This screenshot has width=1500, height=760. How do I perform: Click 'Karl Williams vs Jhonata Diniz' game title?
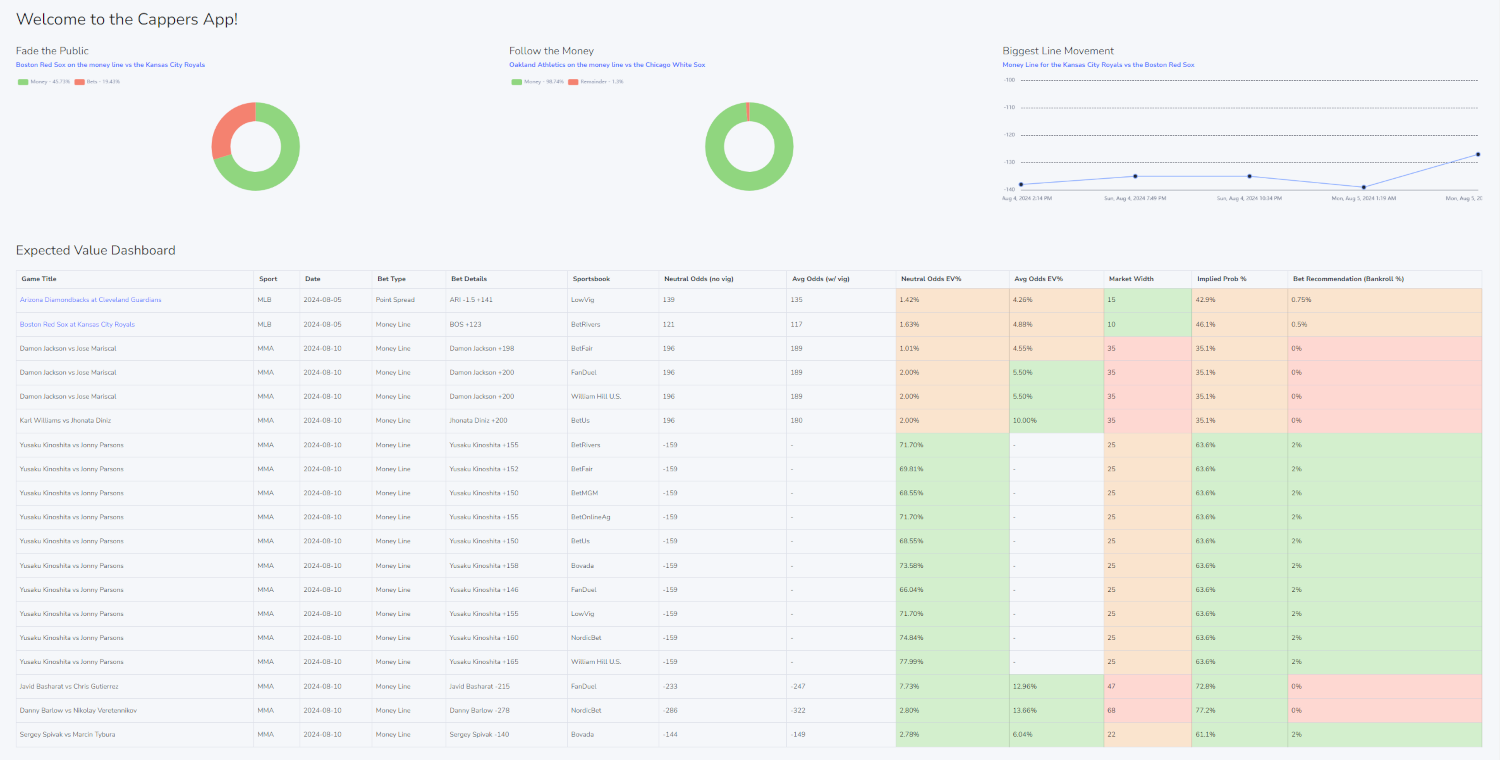tap(67, 421)
